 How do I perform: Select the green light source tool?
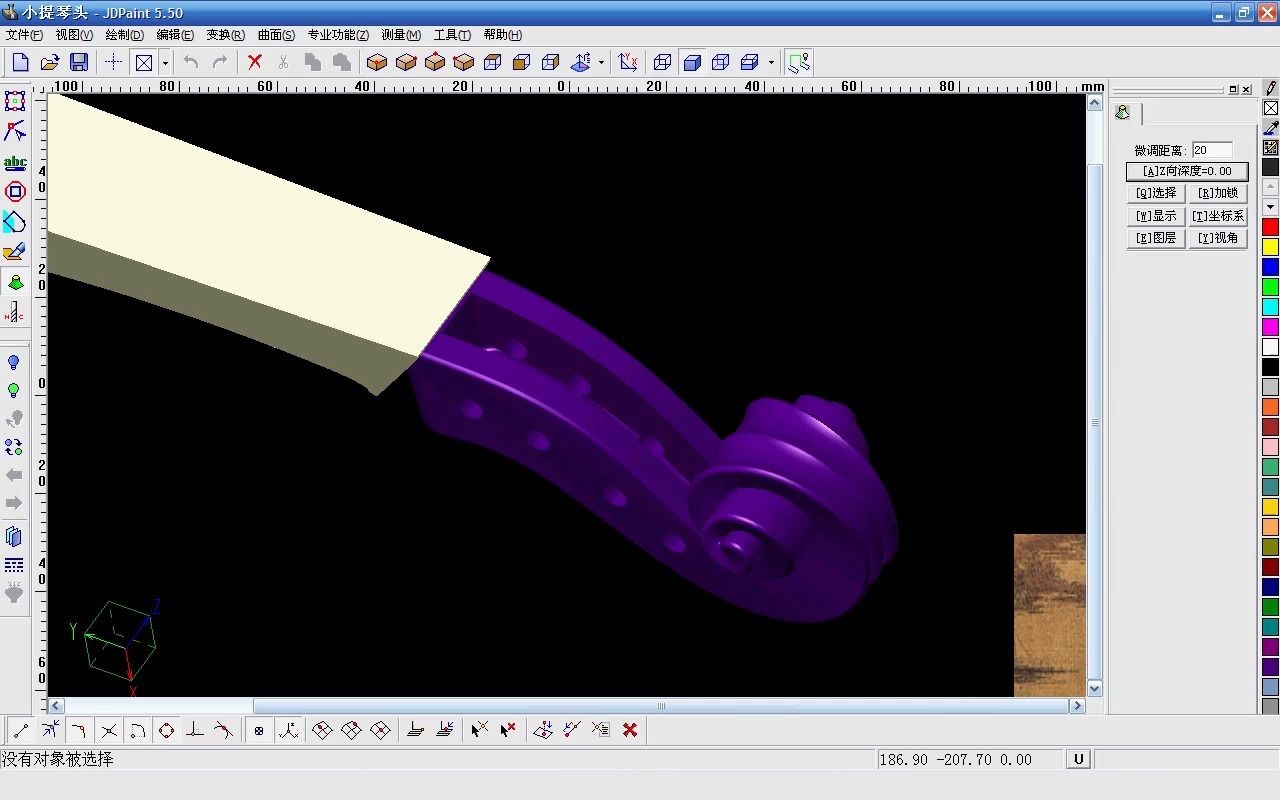14,390
